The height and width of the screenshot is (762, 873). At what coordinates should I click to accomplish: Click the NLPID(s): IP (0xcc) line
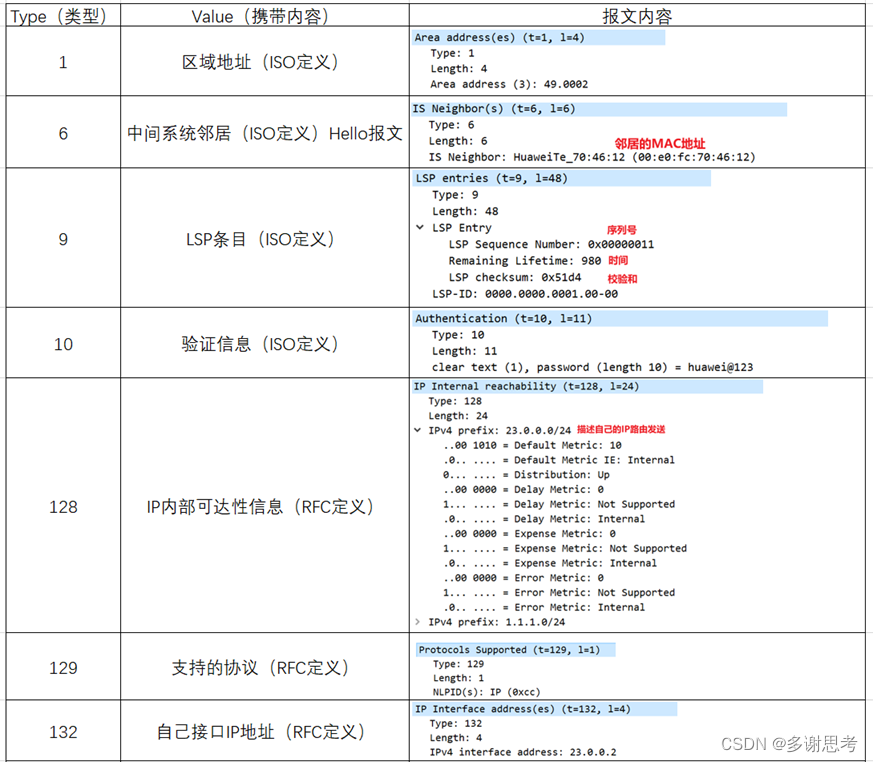487,692
